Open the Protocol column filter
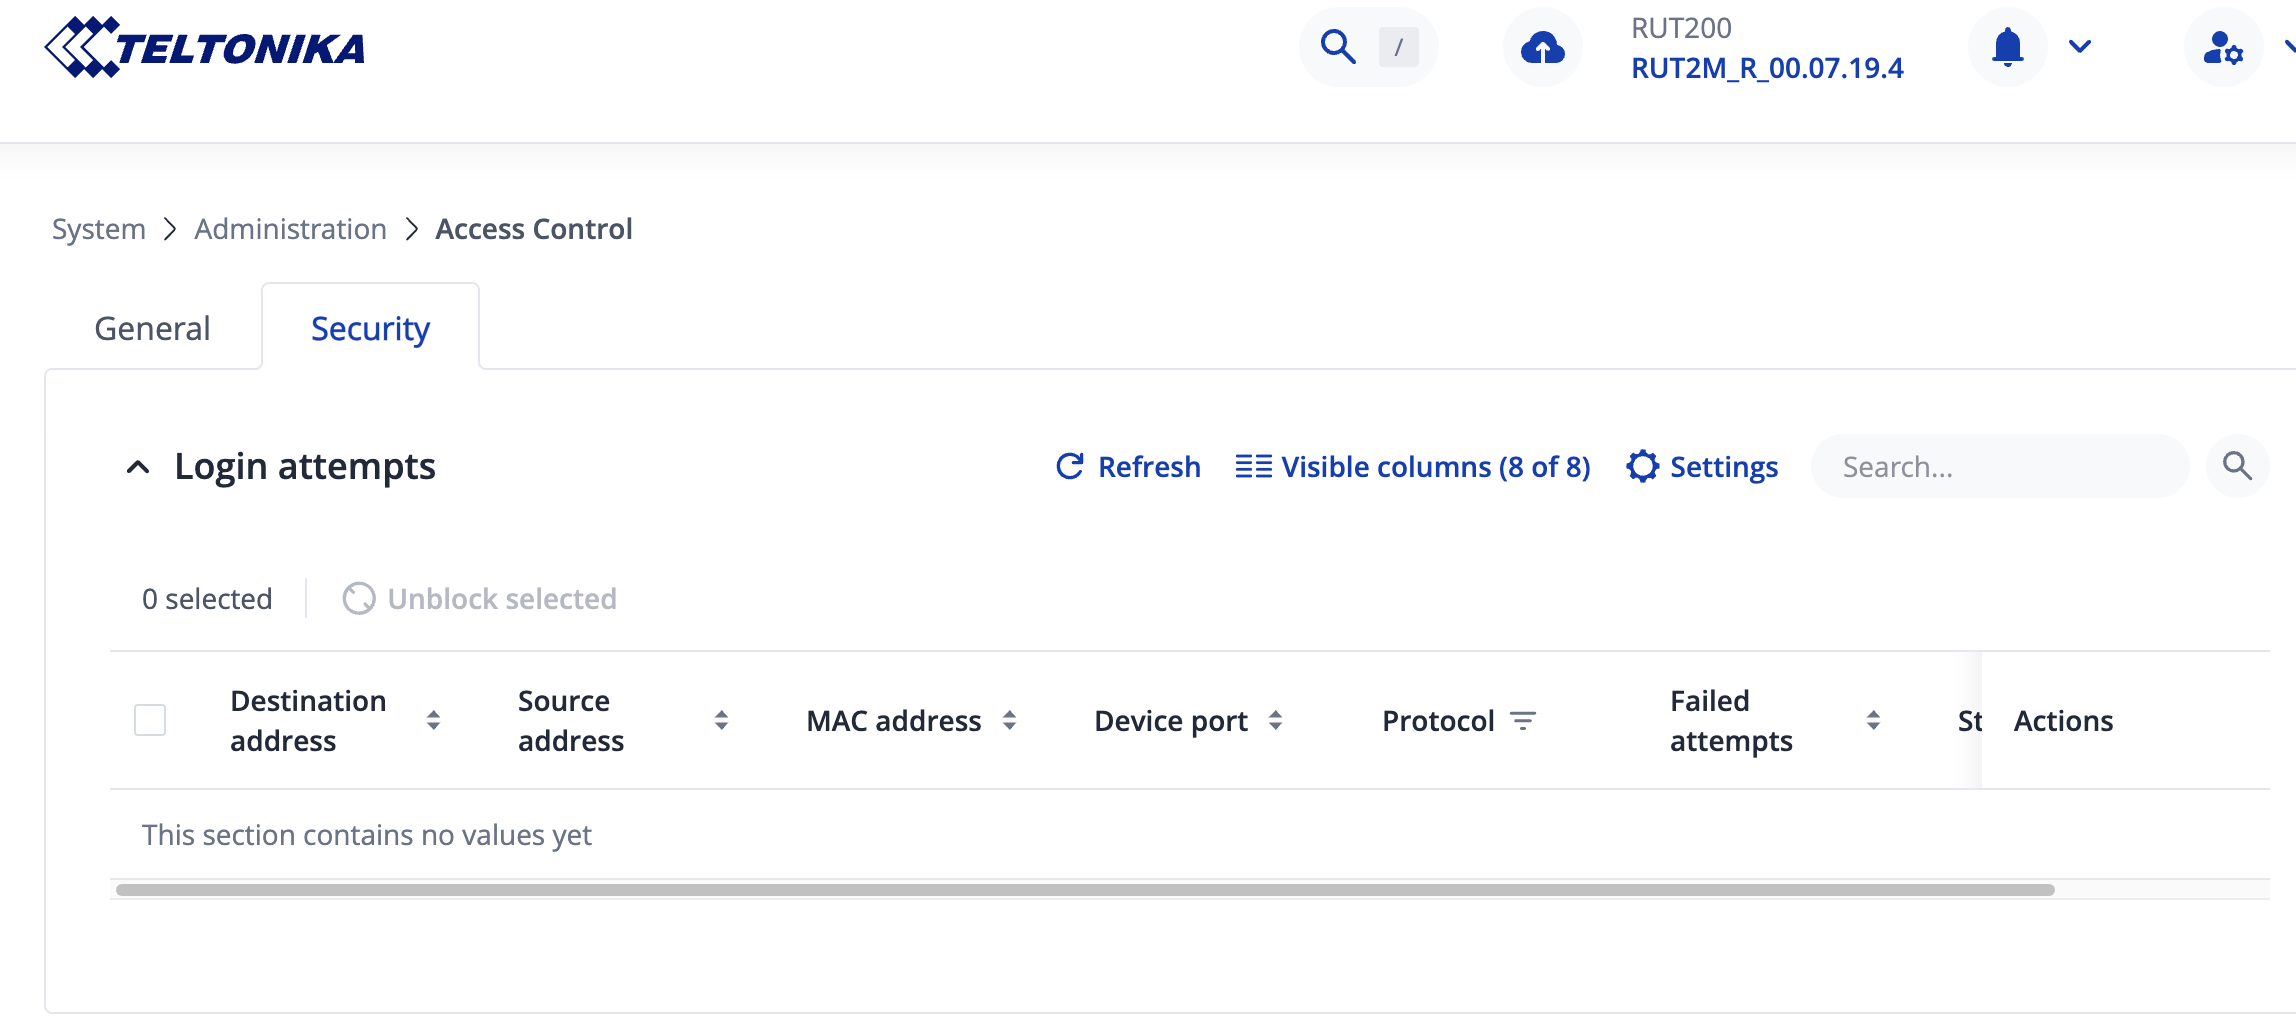This screenshot has width=2296, height=1034. click(1522, 720)
